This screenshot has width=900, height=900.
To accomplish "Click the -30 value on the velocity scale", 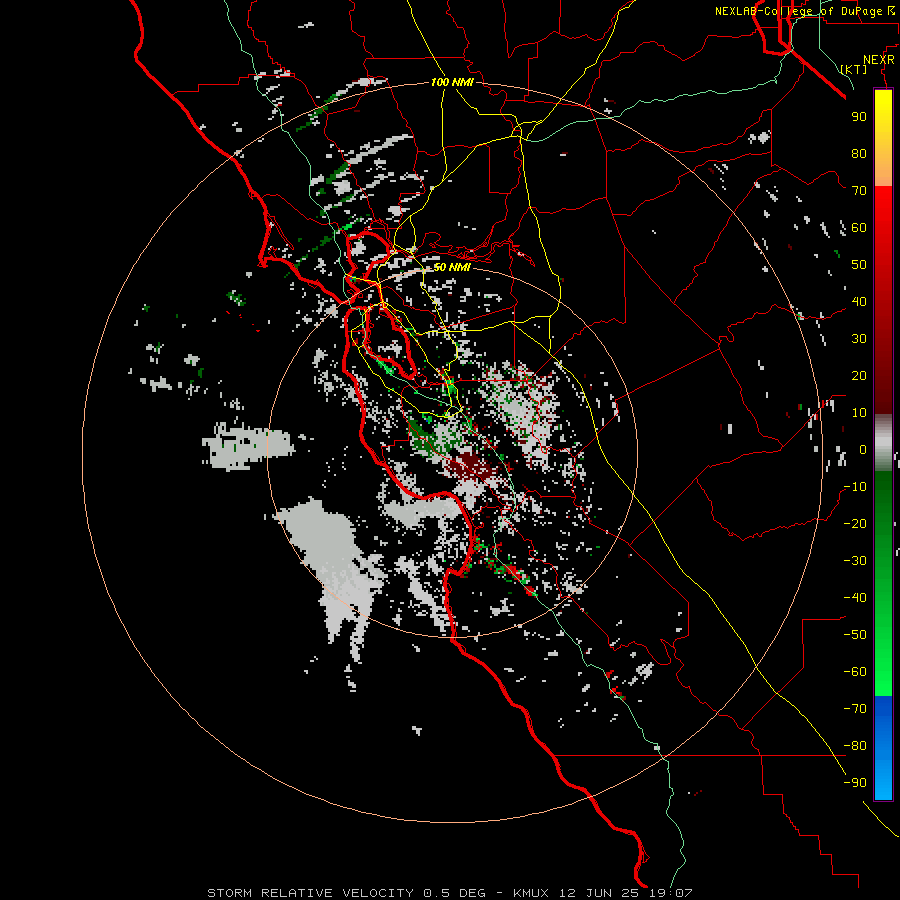I will [855, 561].
